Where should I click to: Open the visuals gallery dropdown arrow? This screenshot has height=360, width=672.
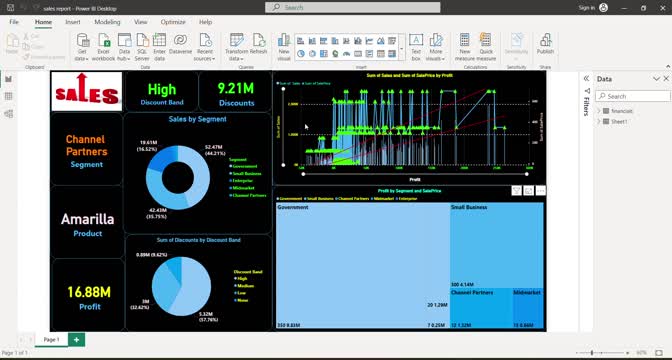402,48
